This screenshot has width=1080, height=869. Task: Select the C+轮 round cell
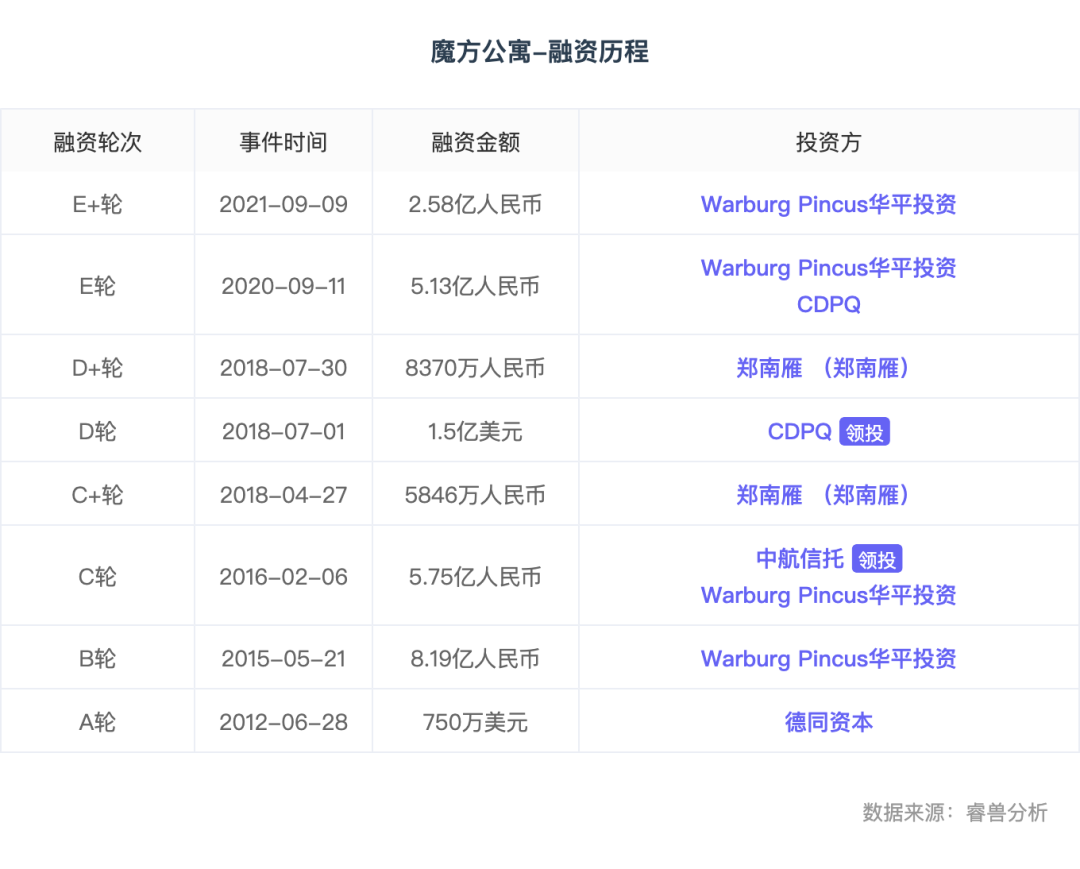point(97,495)
